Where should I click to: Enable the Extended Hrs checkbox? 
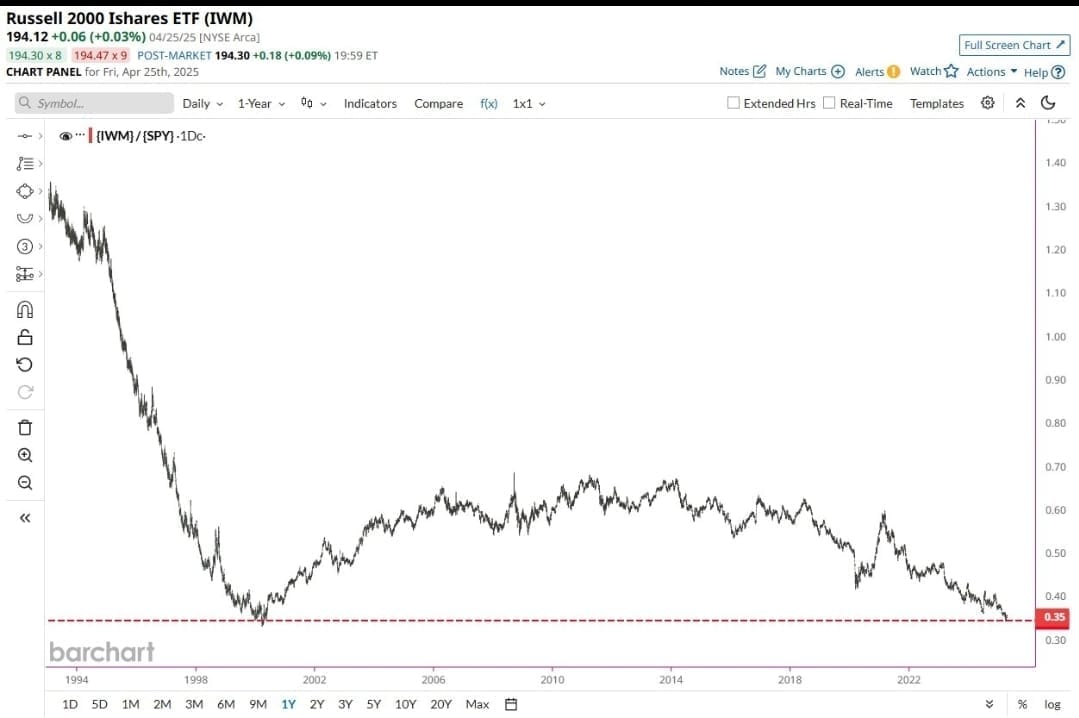click(733, 103)
